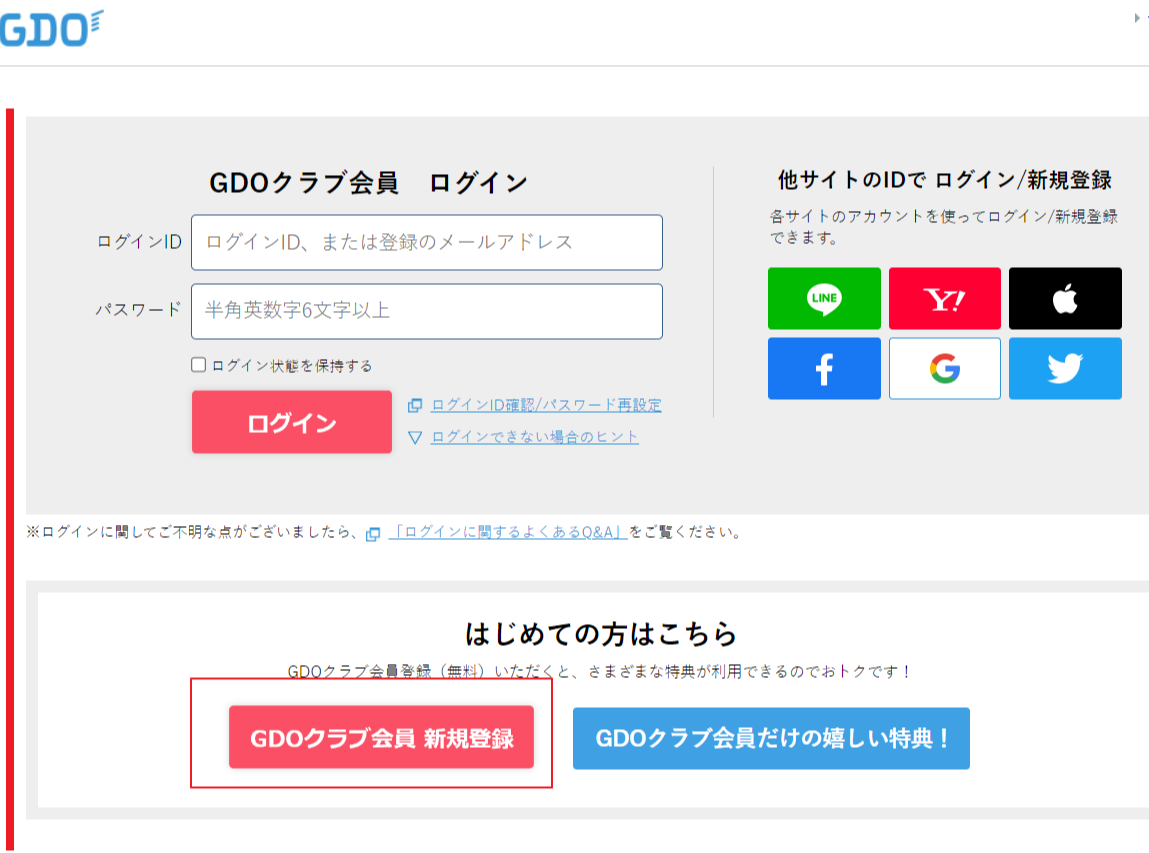Click the external link icon beside password reset
The width and height of the screenshot is (1149, 853).
click(415, 405)
